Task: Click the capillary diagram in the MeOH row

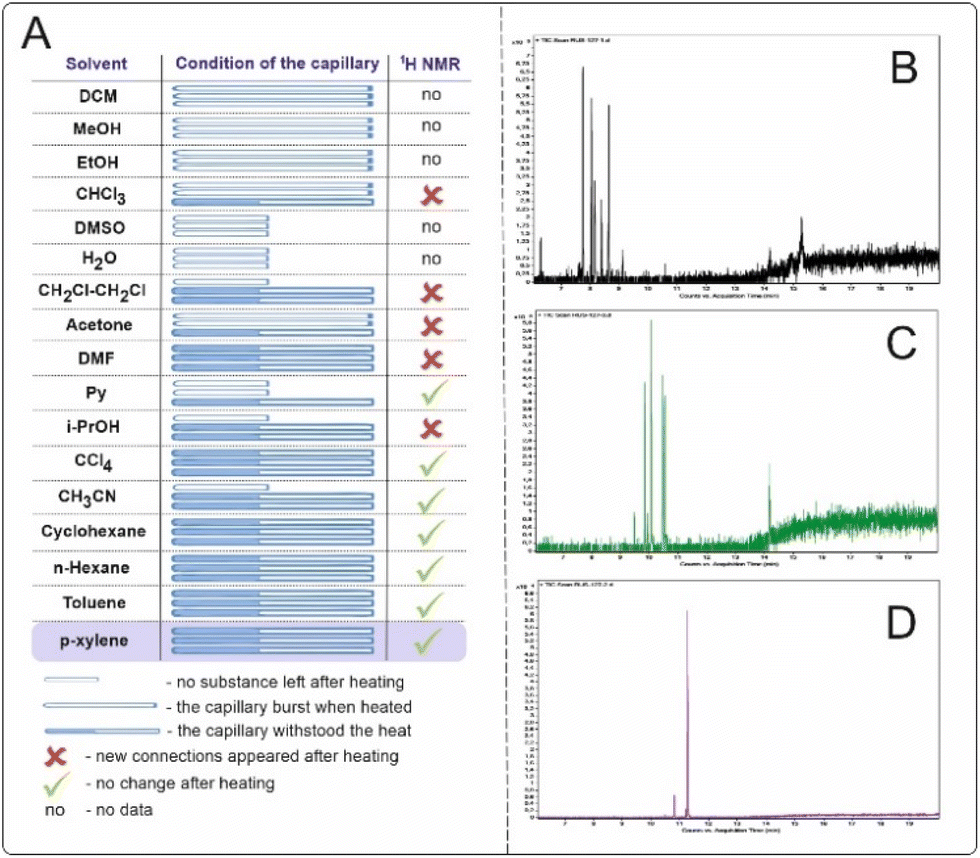Action: tap(273, 128)
